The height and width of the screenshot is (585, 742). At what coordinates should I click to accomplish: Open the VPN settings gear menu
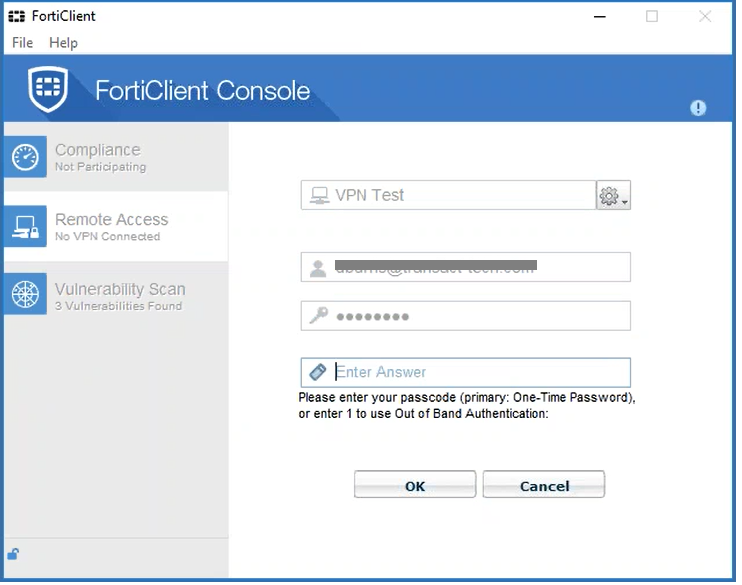[x=613, y=195]
